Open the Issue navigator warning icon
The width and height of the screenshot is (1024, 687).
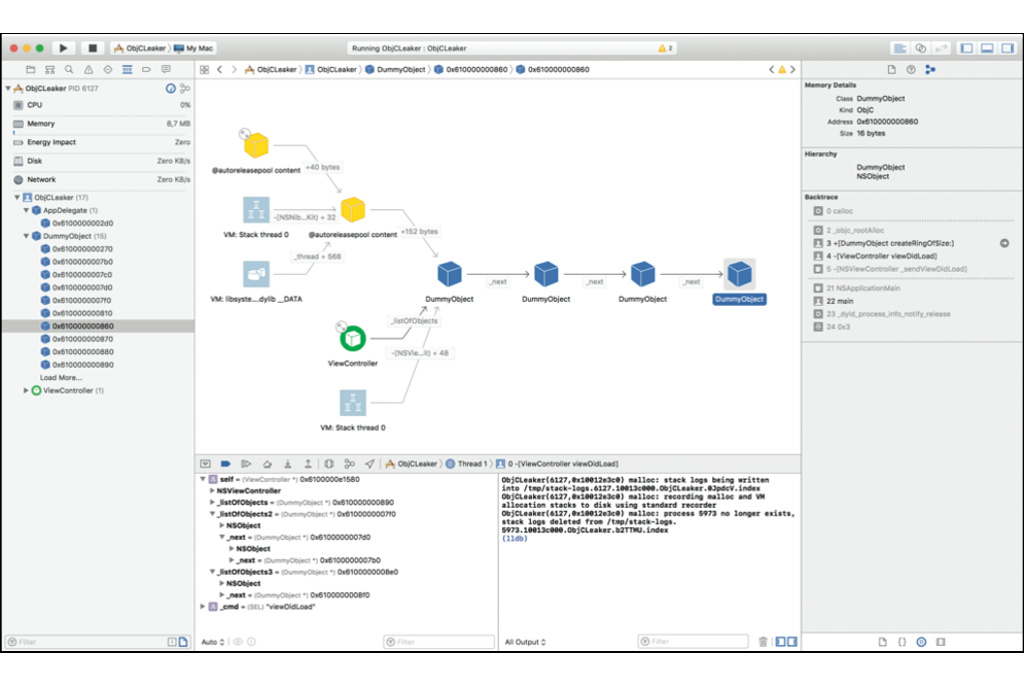[89, 69]
